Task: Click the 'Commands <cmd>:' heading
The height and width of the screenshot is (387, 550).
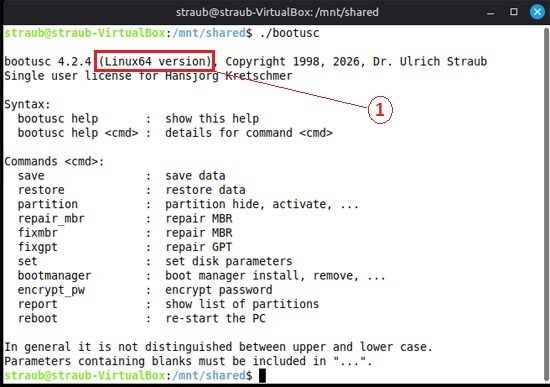Action: [54, 162]
